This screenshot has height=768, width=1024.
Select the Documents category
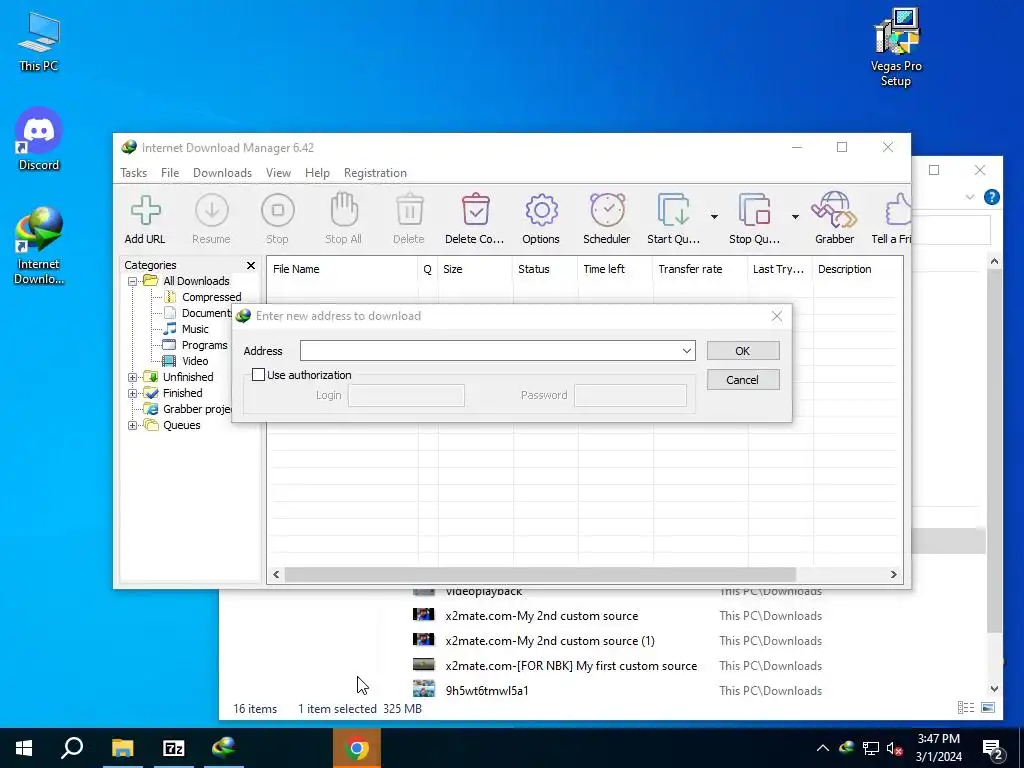click(x=206, y=313)
